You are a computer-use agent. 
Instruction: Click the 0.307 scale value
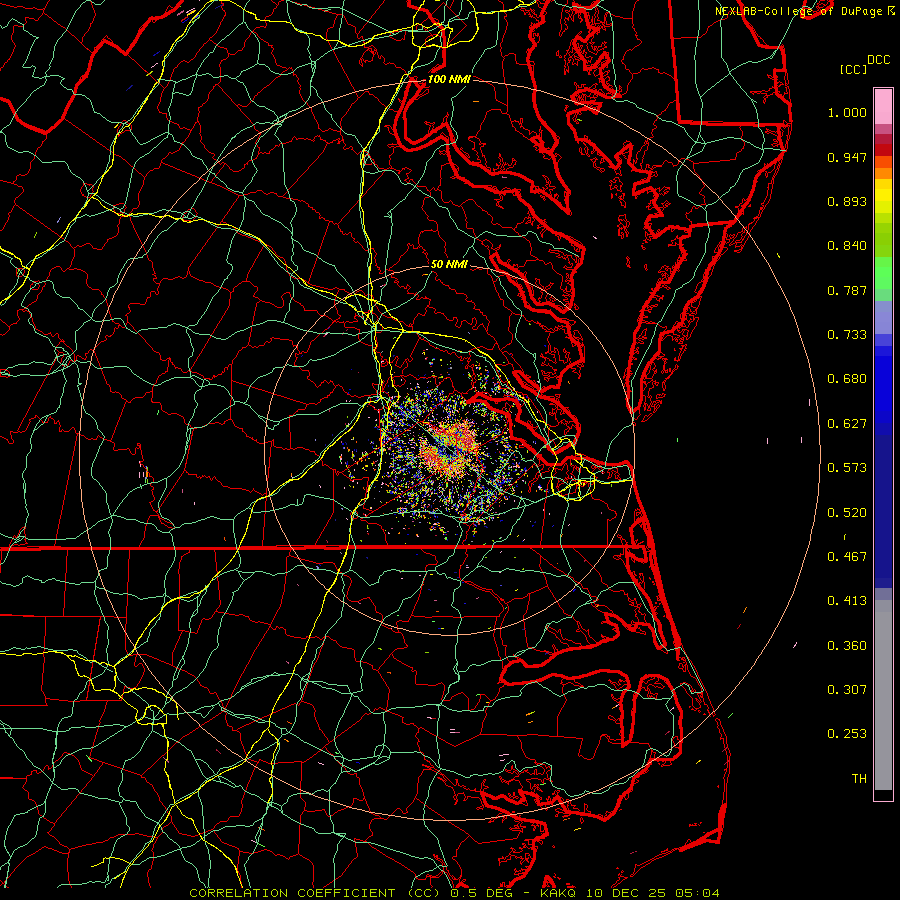[847, 690]
